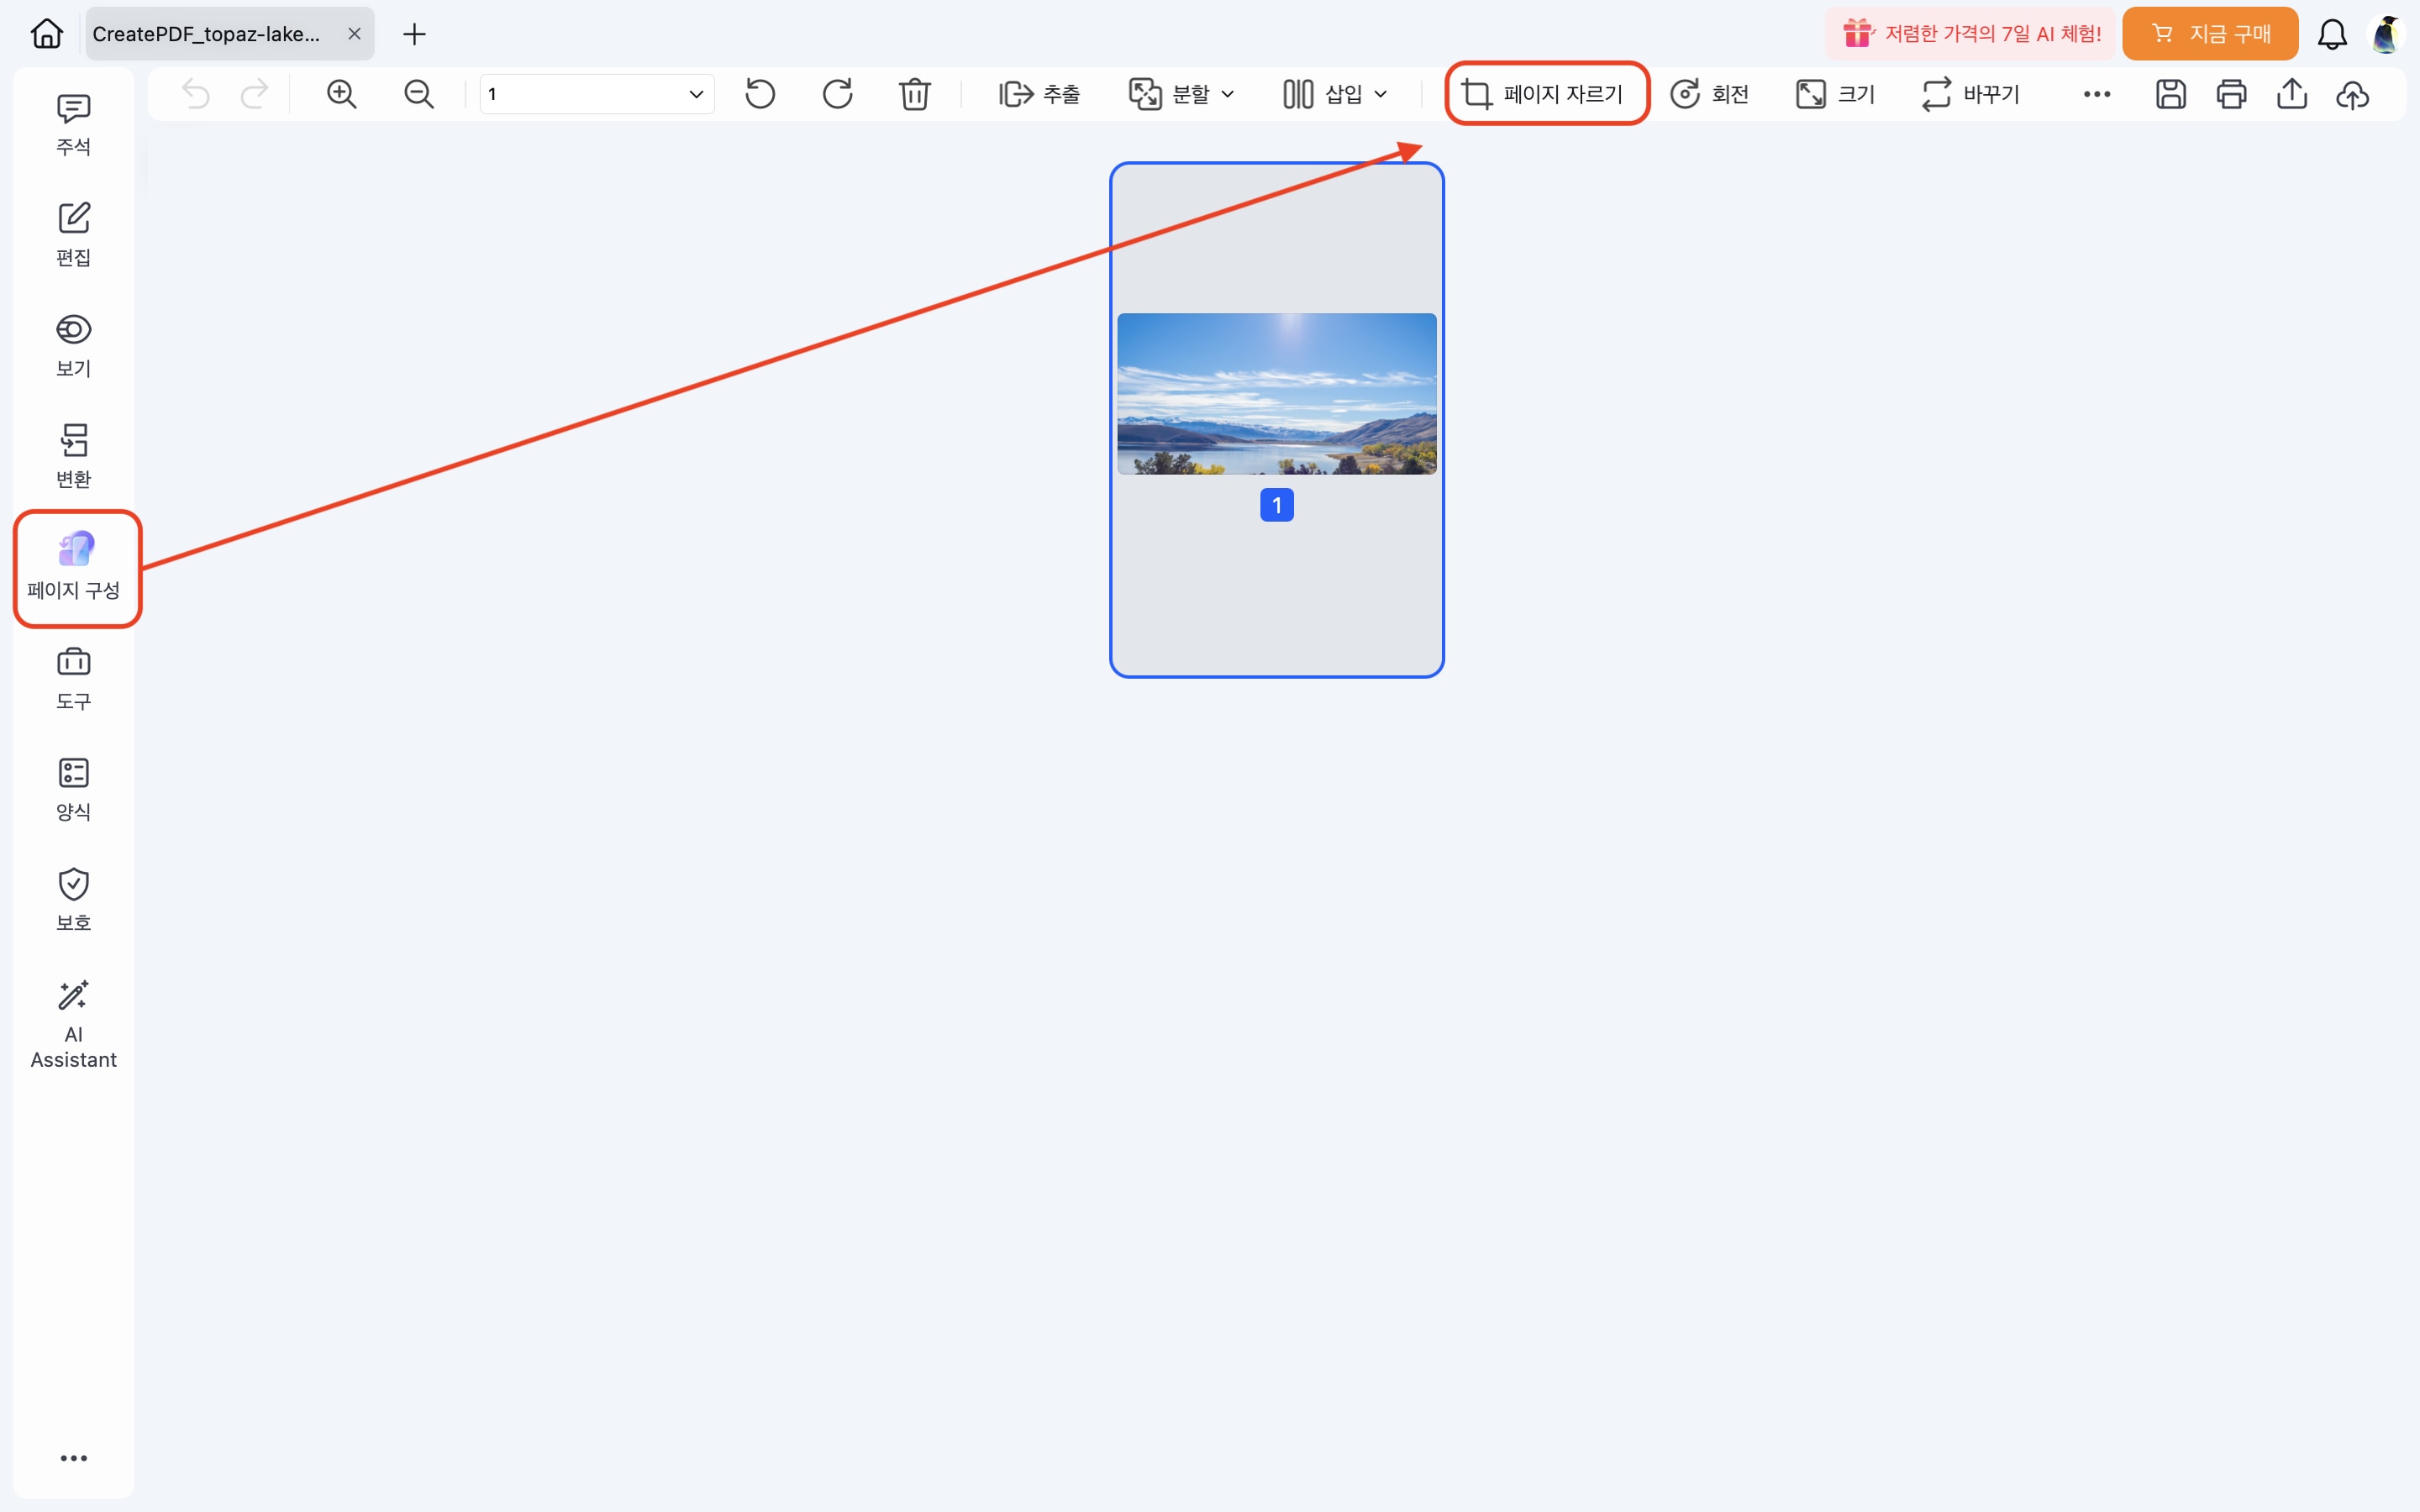The height and width of the screenshot is (1512, 2420).
Task: Click the print icon
Action: [x=2231, y=94]
